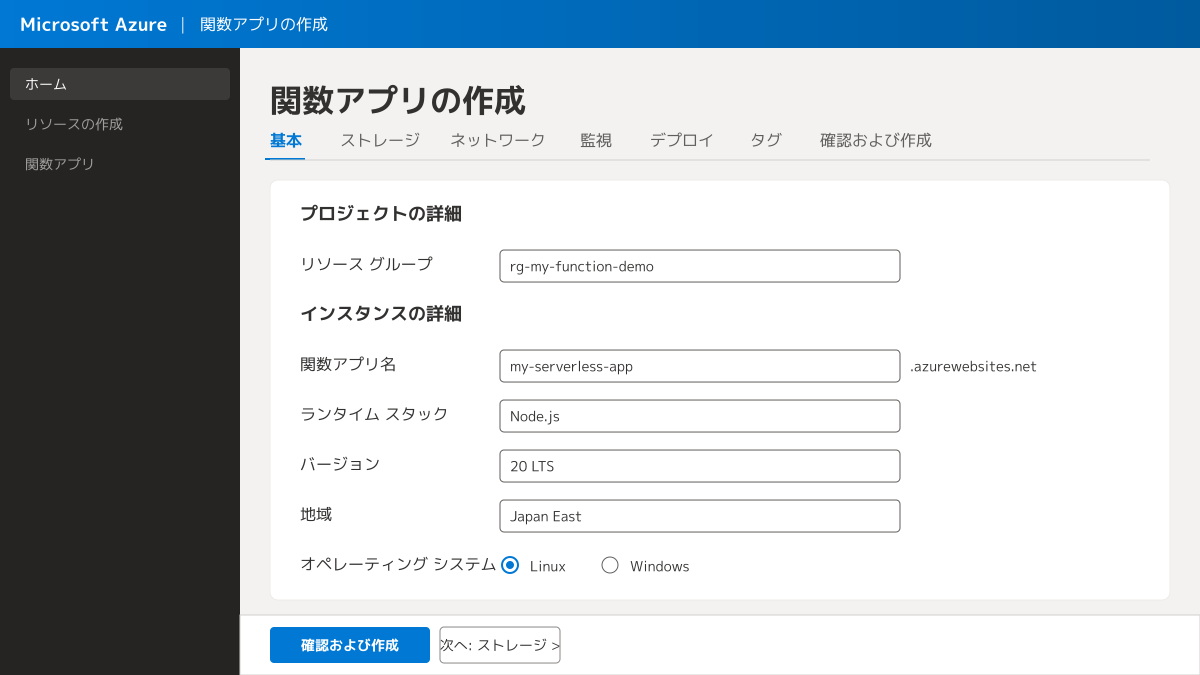Focus the リソース グループ field
1200x675 pixels.
(700, 266)
